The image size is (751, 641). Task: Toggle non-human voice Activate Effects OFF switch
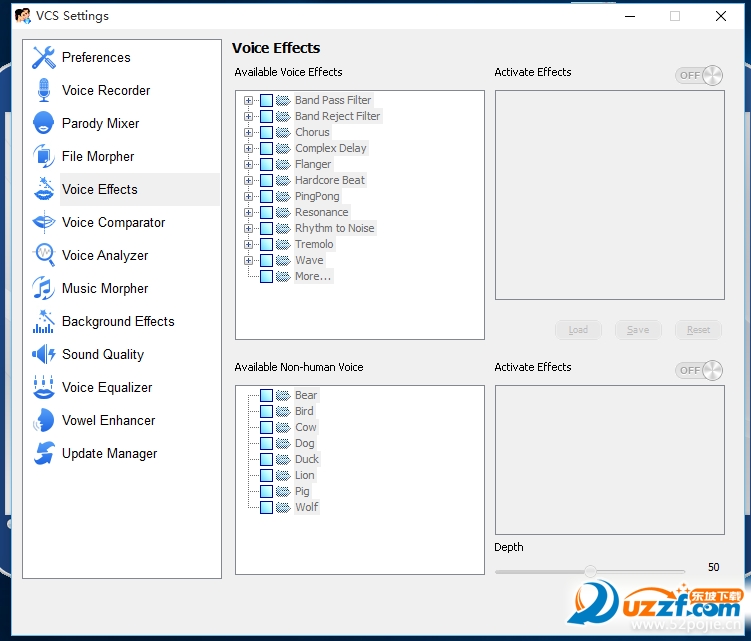tap(699, 370)
